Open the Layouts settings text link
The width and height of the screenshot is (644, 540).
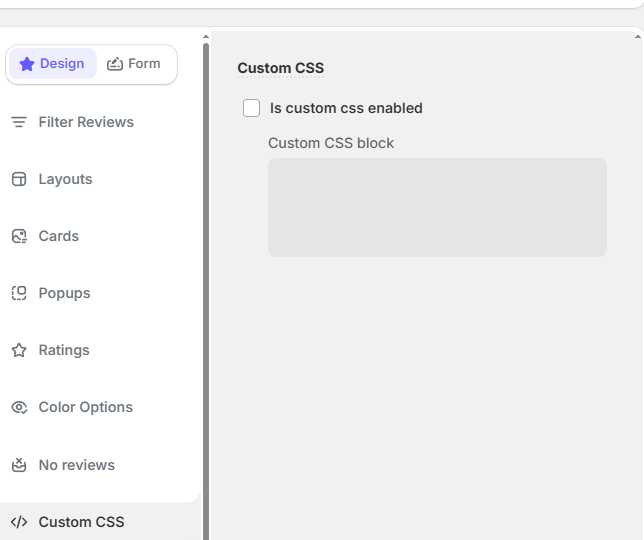65,179
